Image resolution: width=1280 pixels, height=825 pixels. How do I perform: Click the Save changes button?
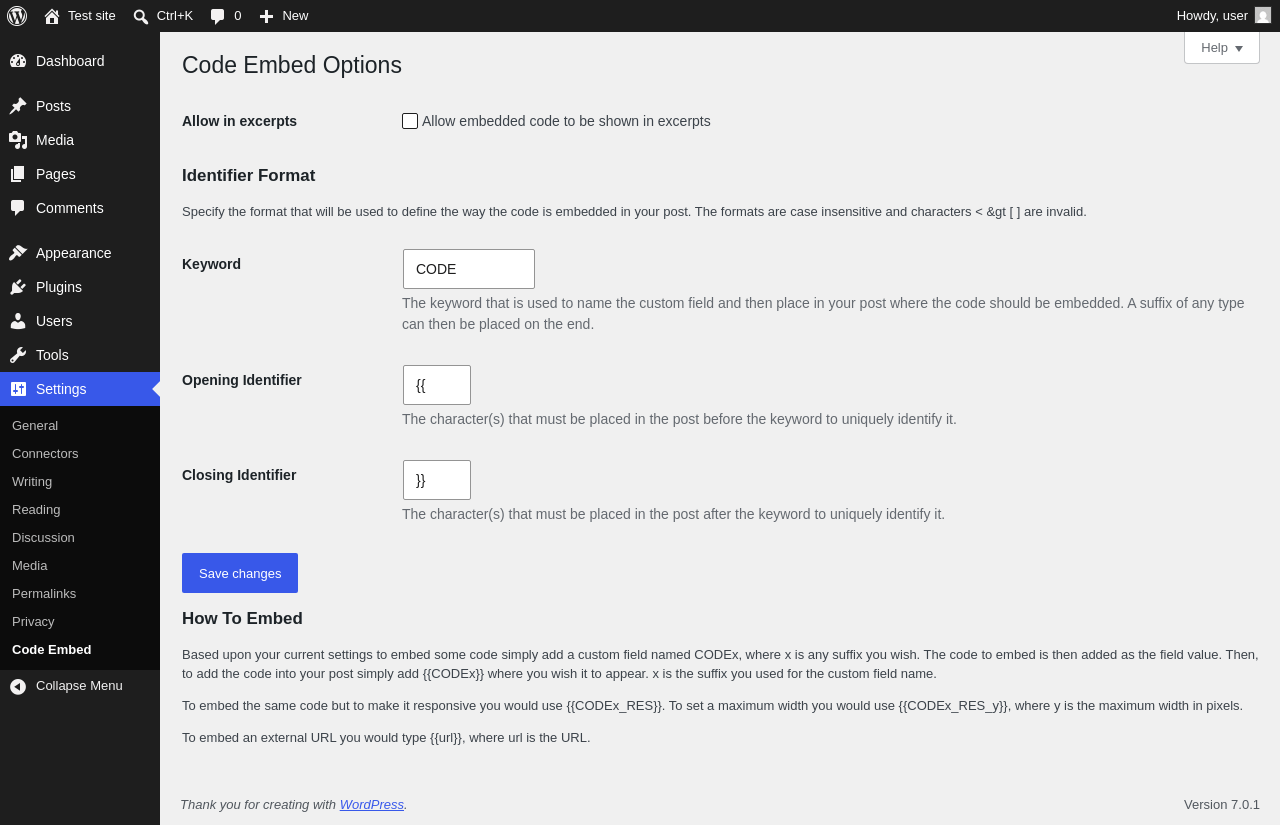(x=240, y=573)
